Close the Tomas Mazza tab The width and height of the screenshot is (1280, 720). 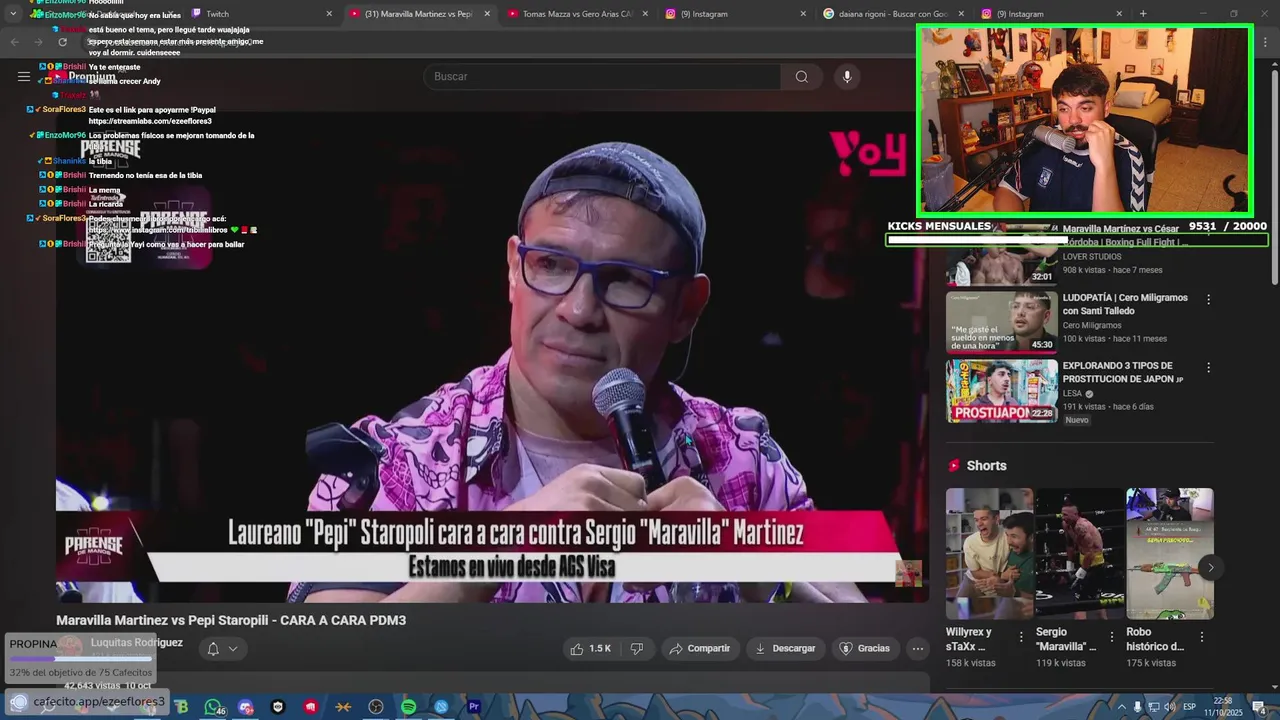click(645, 14)
